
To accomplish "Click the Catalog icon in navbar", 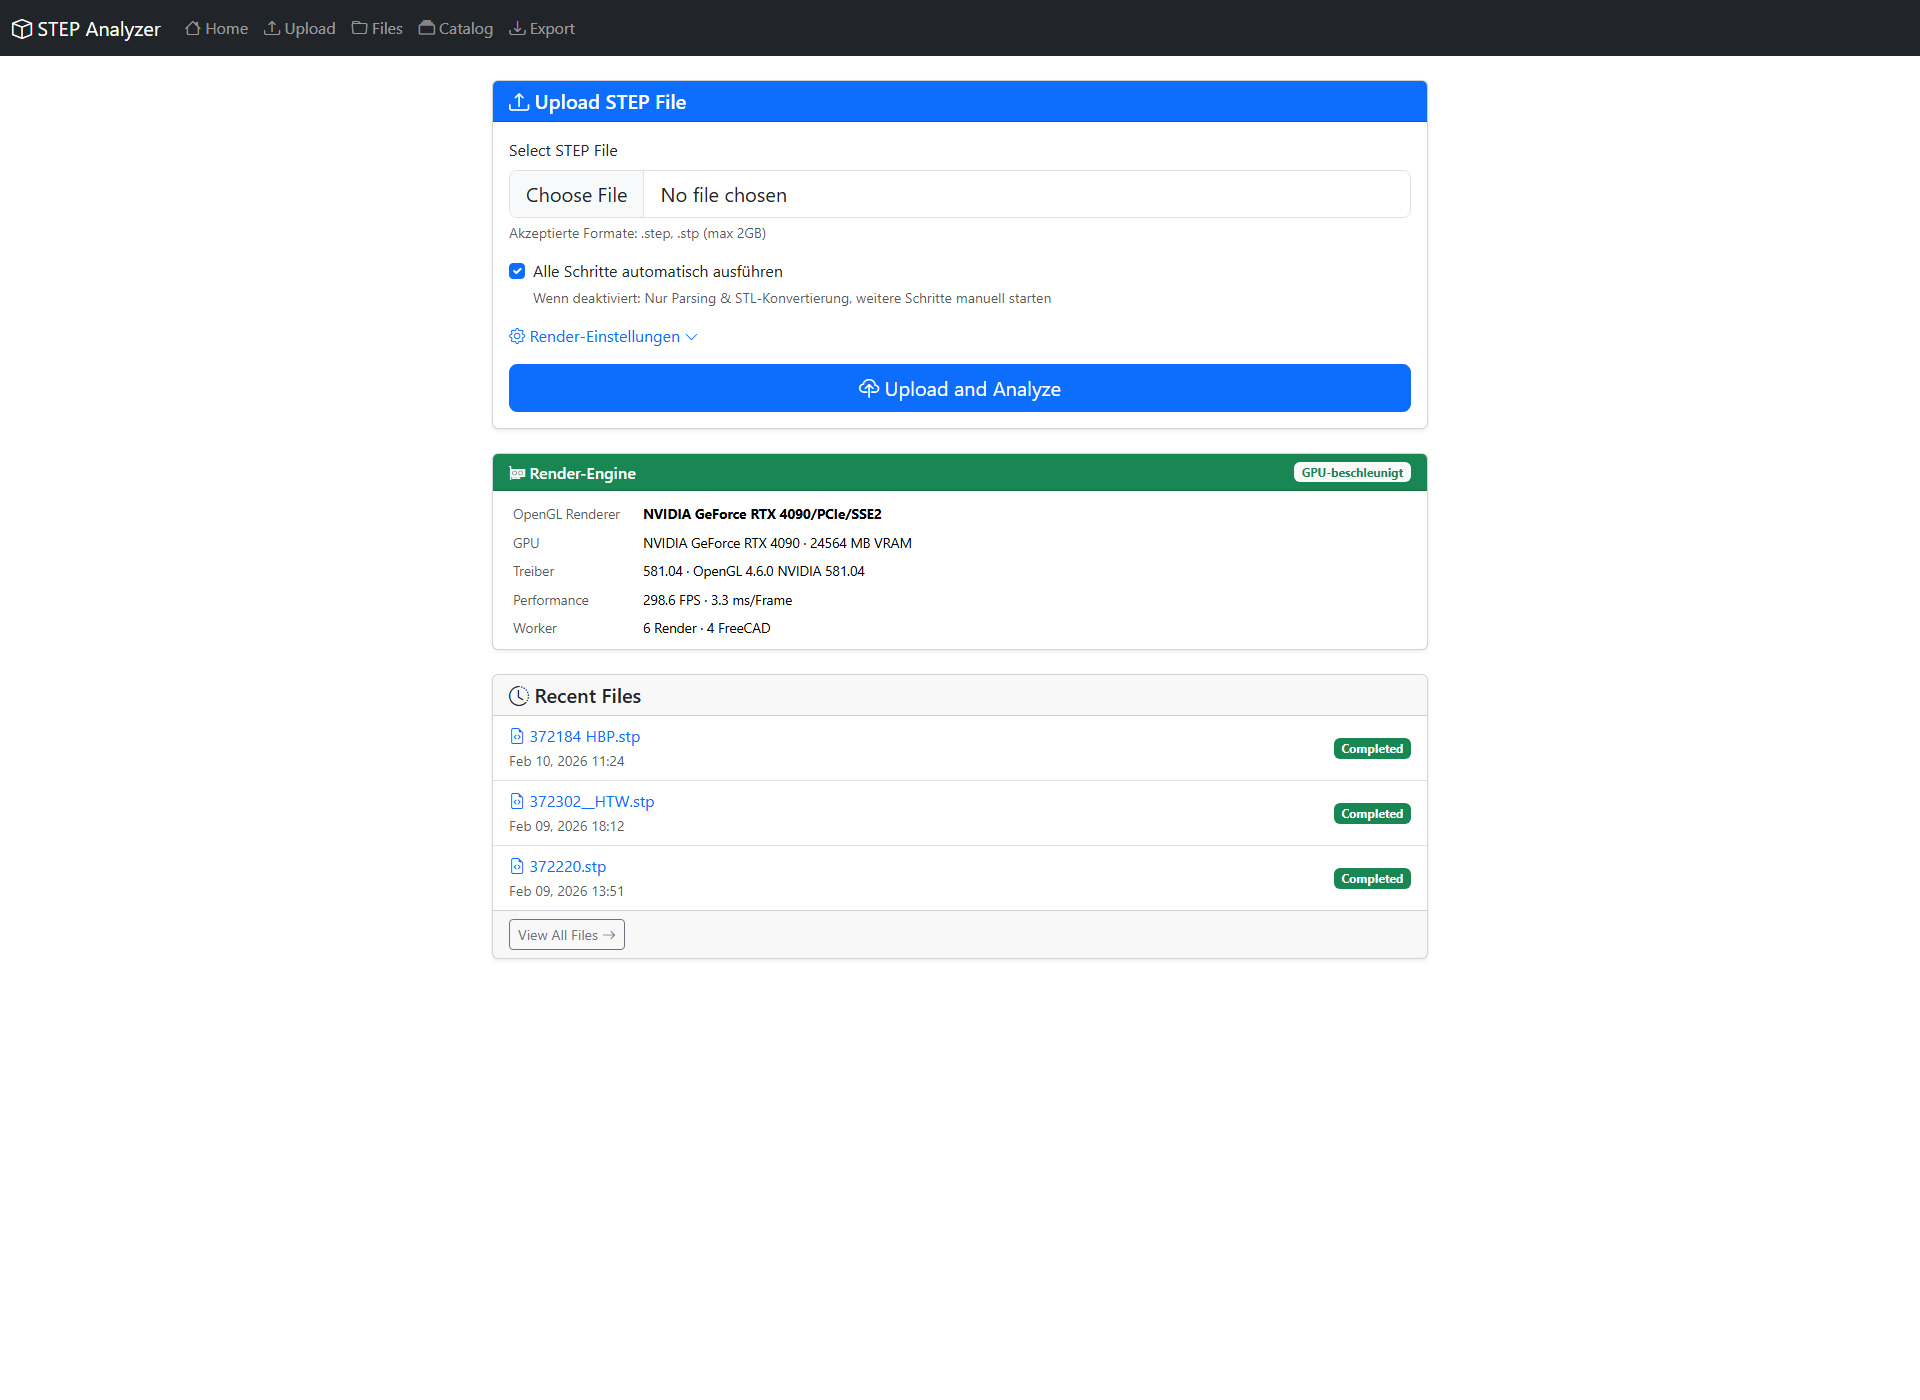I will [x=427, y=28].
